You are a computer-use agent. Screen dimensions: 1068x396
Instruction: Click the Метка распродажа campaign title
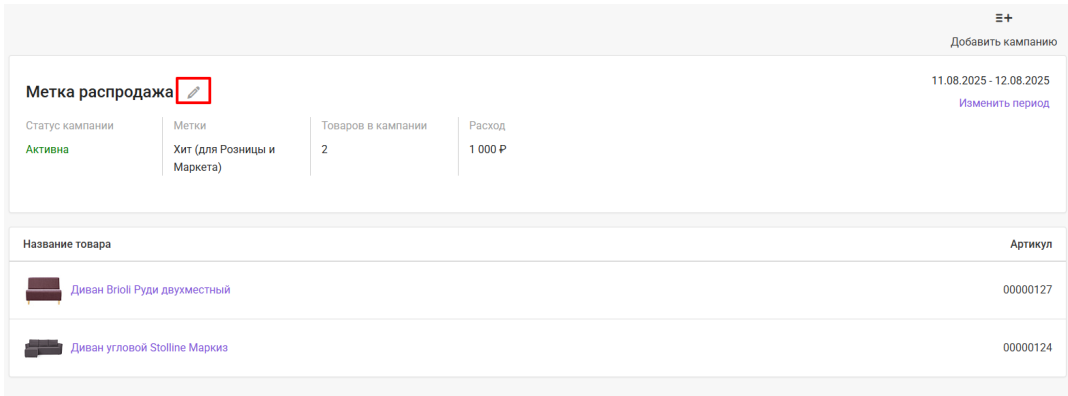(99, 92)
